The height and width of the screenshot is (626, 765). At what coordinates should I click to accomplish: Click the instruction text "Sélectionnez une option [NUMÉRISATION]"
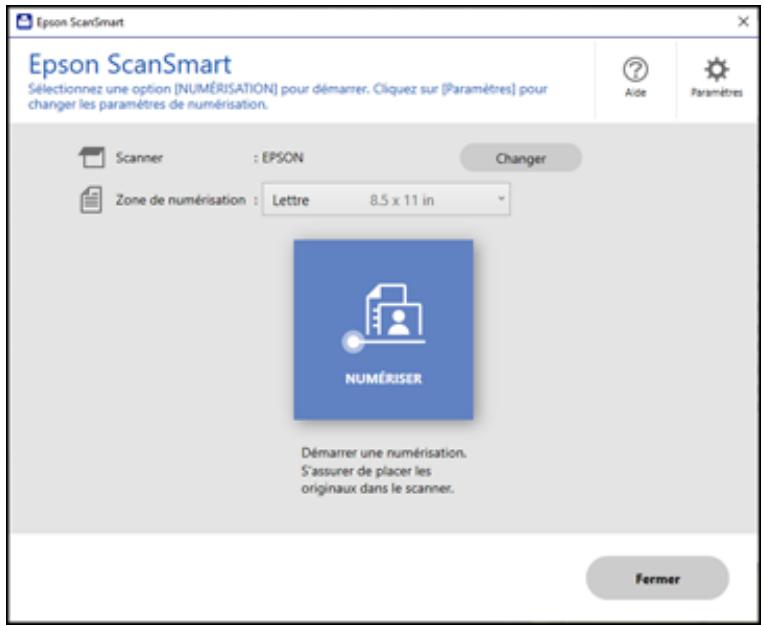tap(153, 89)
